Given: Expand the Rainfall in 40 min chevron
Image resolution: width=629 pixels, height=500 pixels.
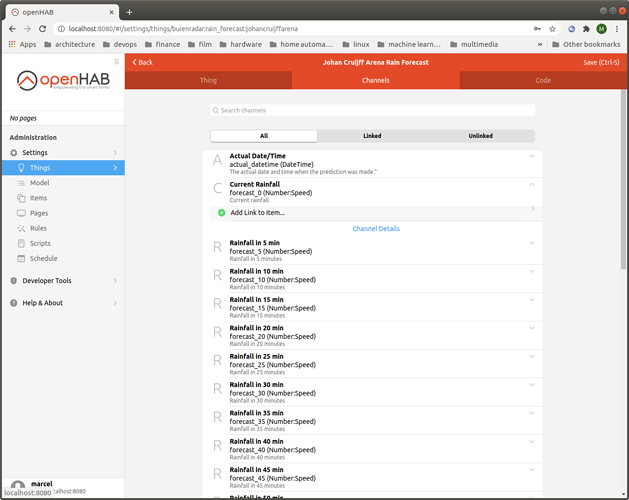Looking at the screenshot, I should [x=532, y=441].
